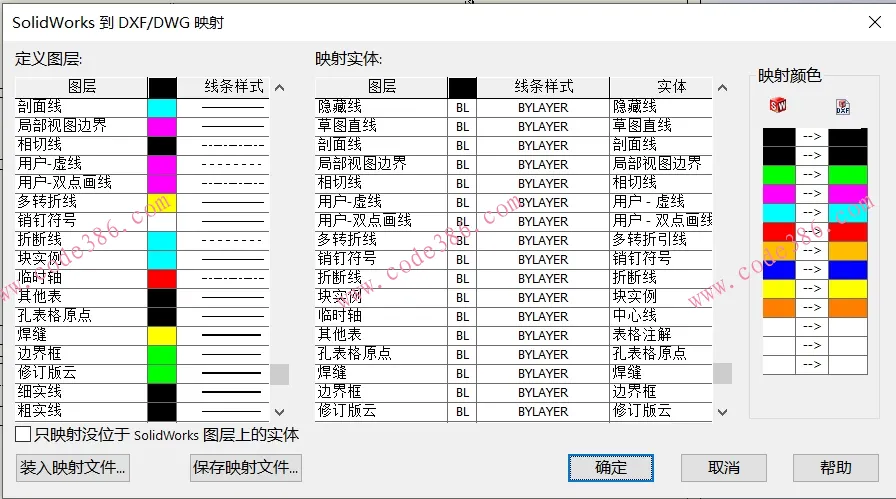Click 中心线 entity cell in 映射实体 table

[x=661, y=316]
